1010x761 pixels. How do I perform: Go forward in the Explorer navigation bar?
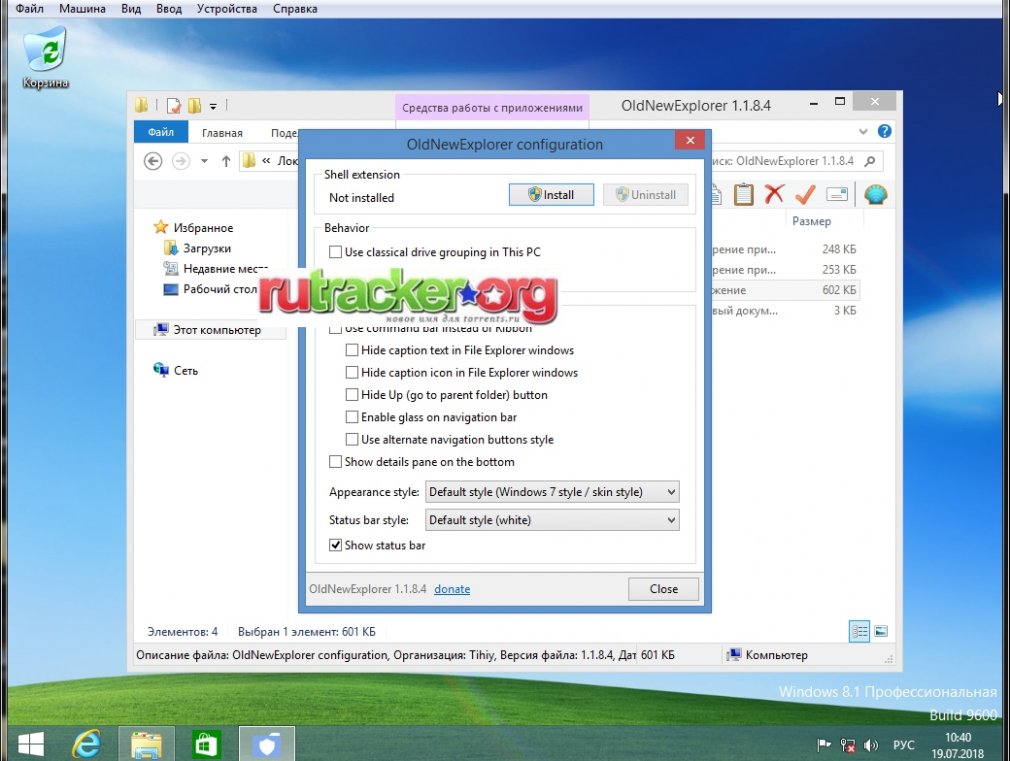pos(181,161)
